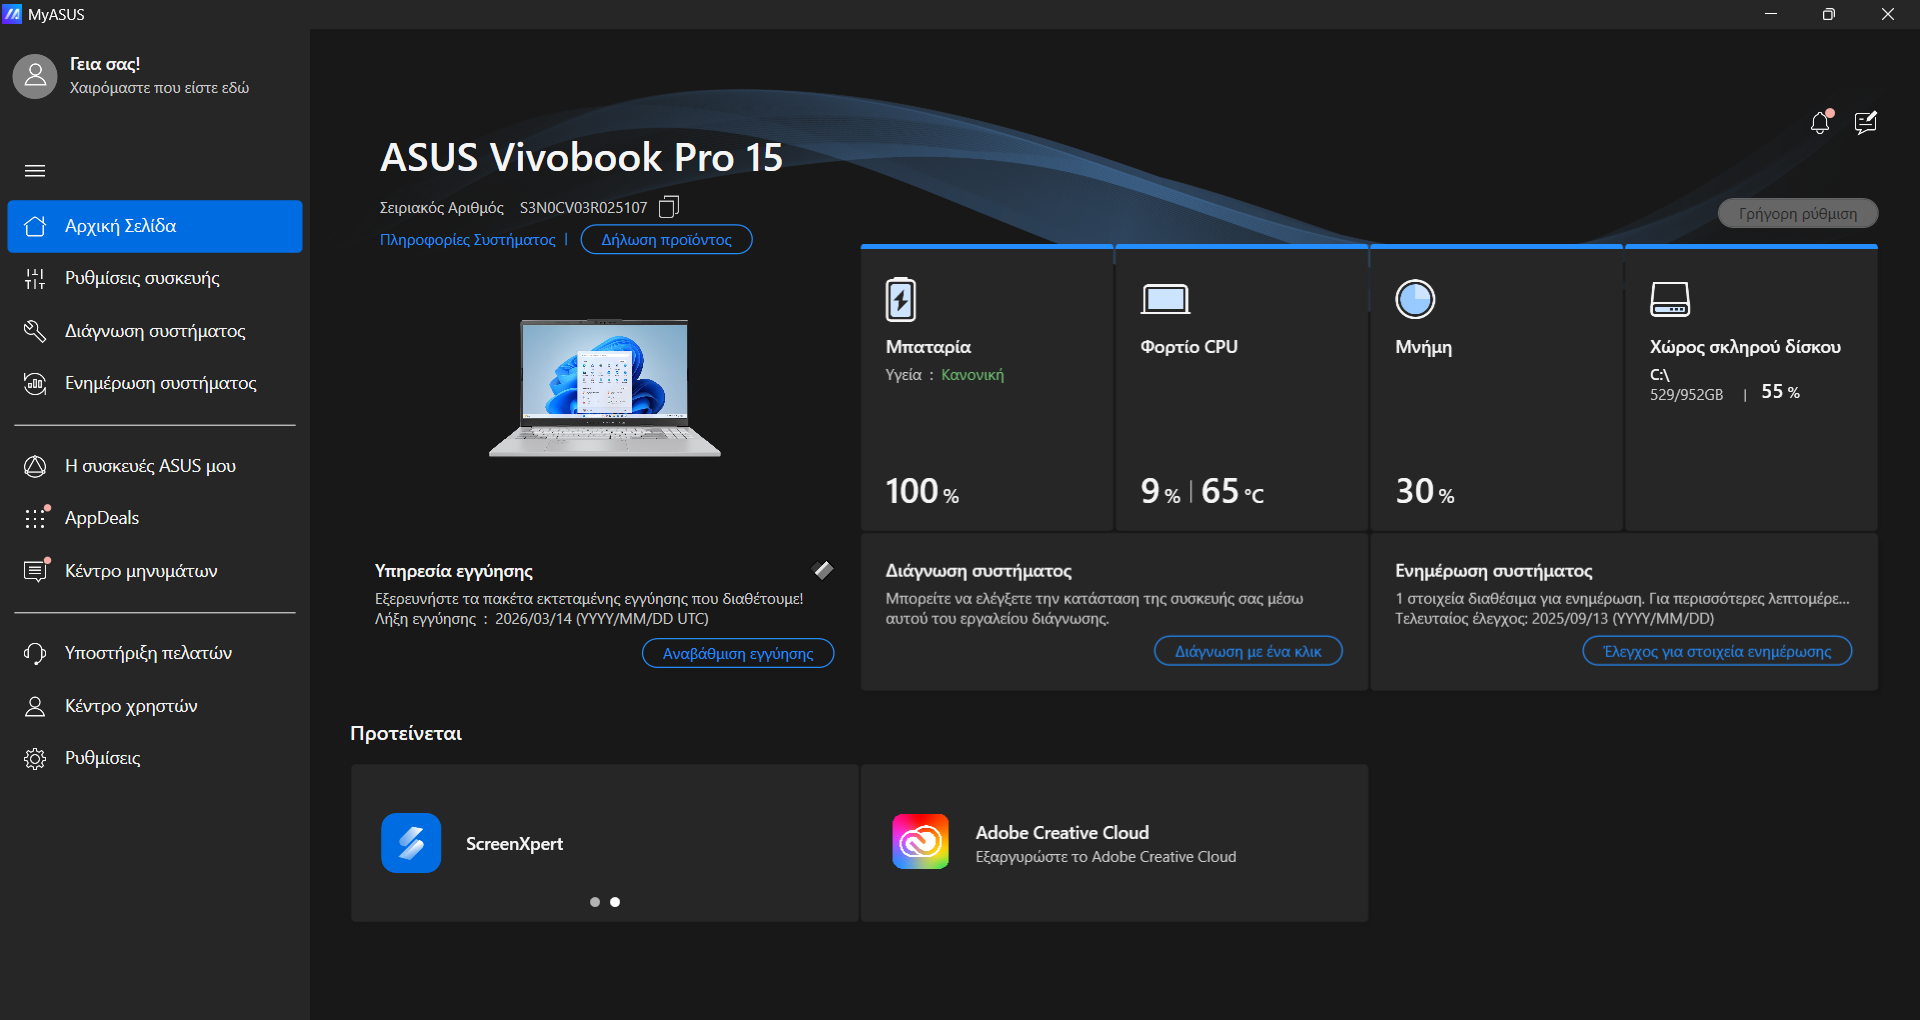Click the 9 % CPU load value

pos(1160,491)
